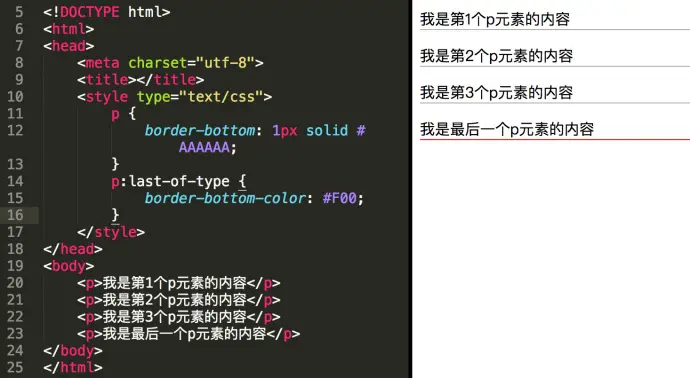Click line number 11 in the gutter

click(15, 114)
